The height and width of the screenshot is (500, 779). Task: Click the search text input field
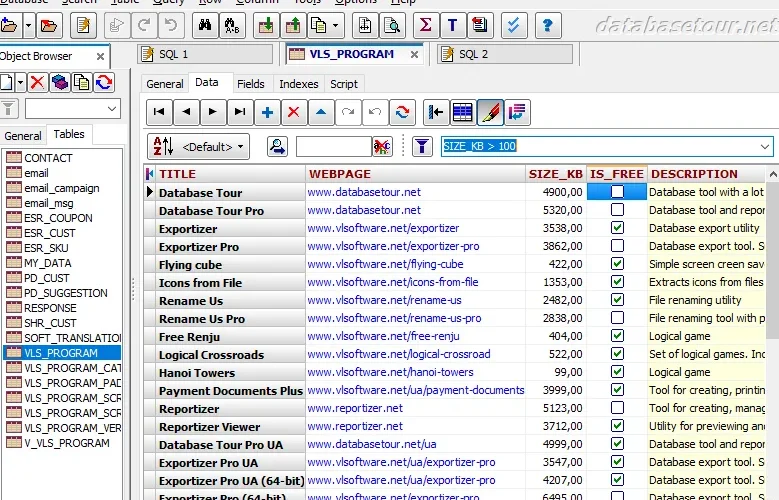[333, 147]
